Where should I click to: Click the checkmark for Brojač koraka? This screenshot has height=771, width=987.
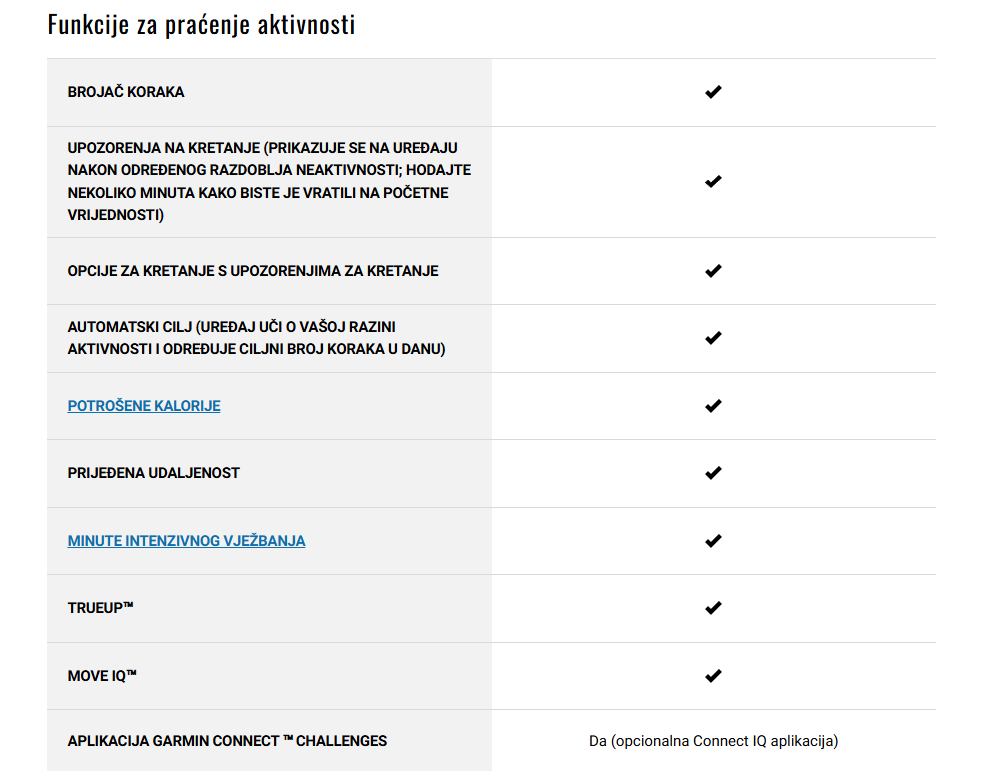(713, 92)
